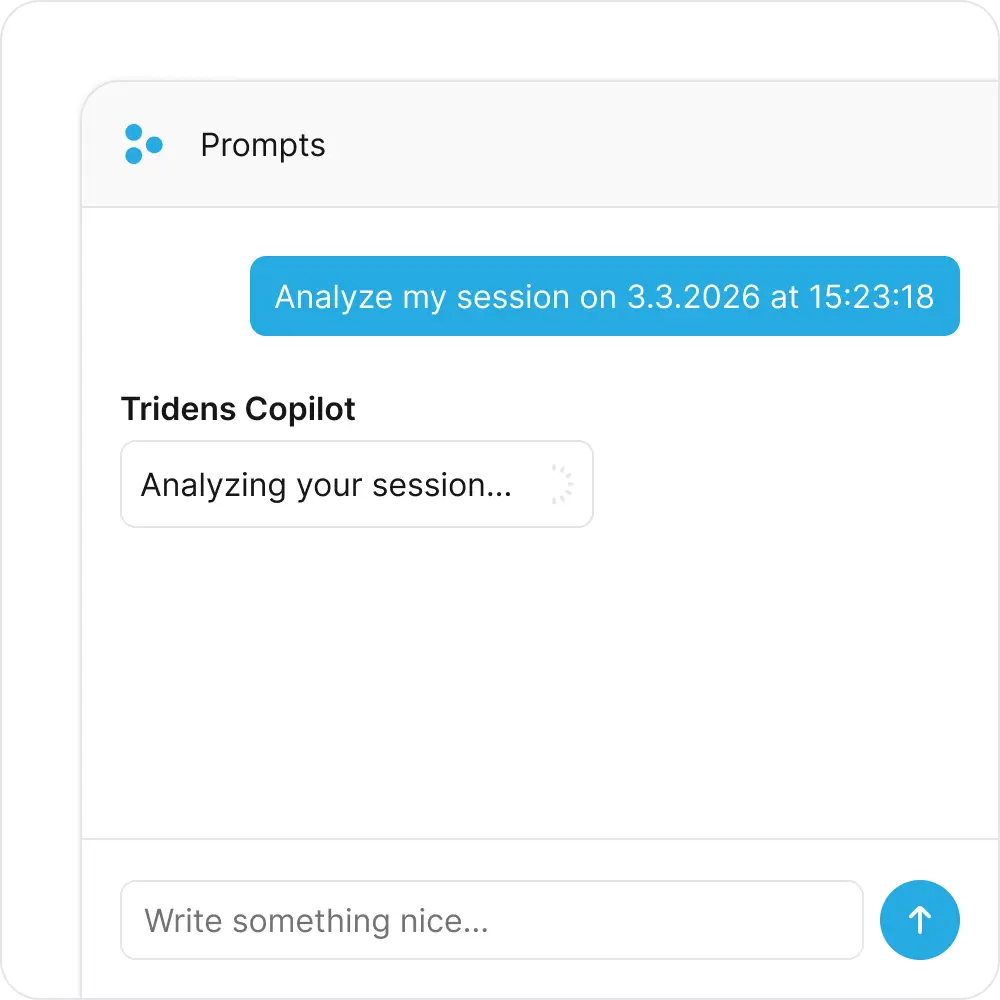Click the "Prompts" header title
Viewport: 1000px width, 1000px height.
pyautogui.click(x=263, y=145)
